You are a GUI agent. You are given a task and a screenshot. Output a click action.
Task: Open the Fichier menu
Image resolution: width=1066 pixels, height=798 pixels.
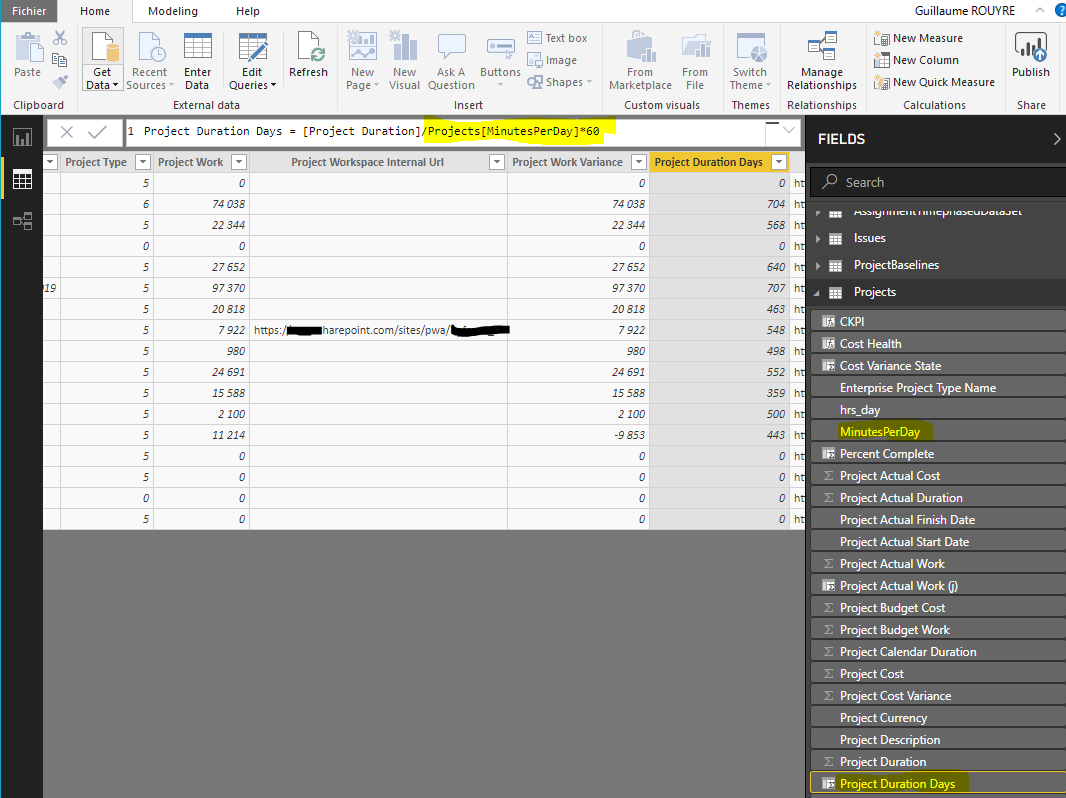point(29,11)
